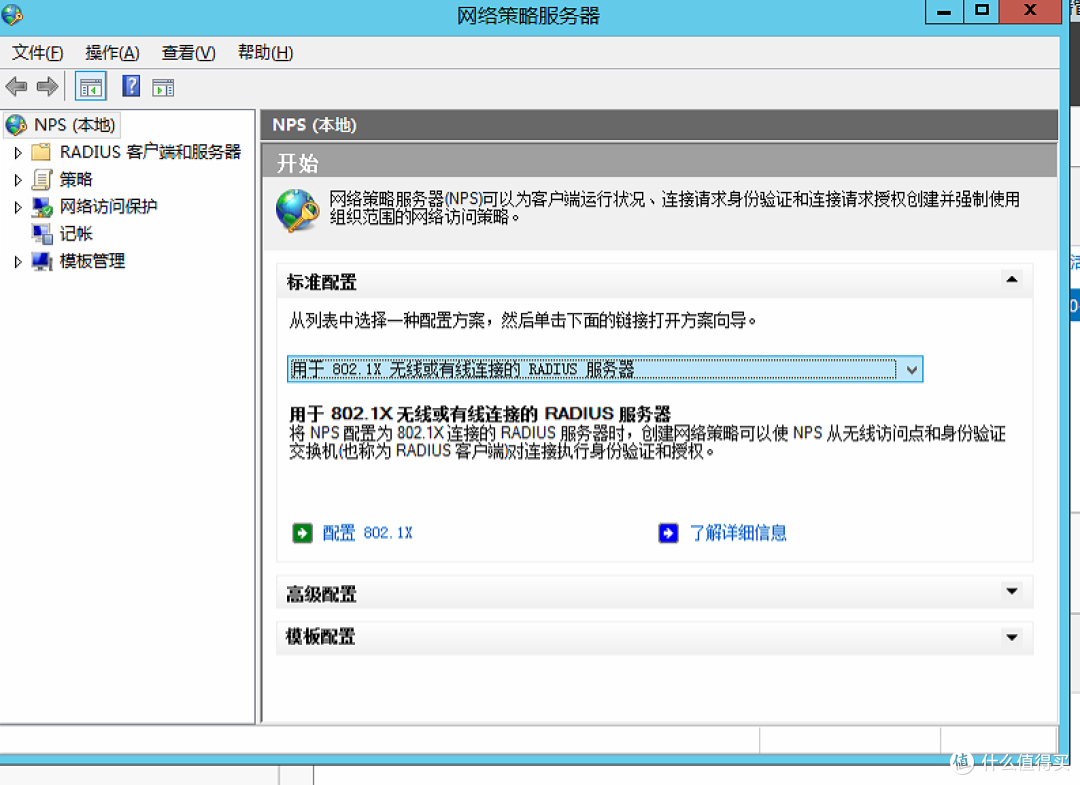Select the 网络访问保护 node icon

click(x=41, y=206)
